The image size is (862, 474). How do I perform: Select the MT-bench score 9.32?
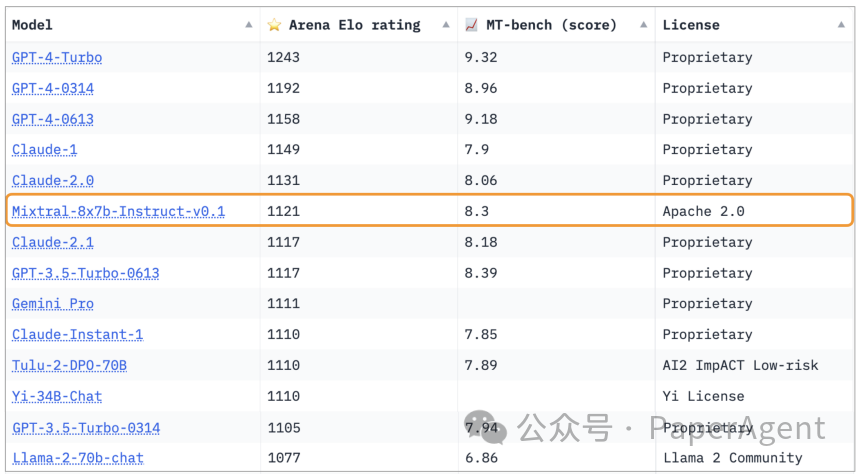pos(481,57)
